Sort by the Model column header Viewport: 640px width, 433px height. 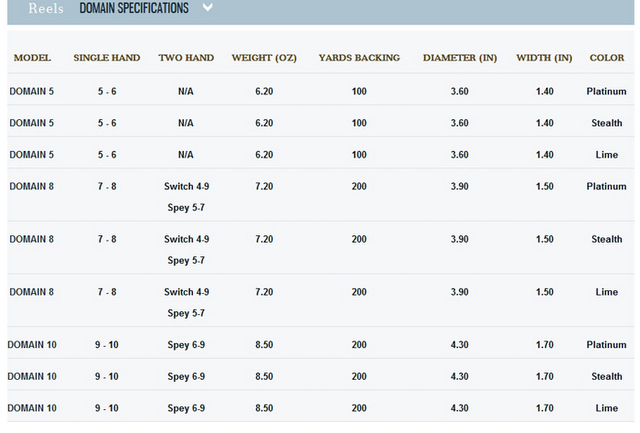32,58
